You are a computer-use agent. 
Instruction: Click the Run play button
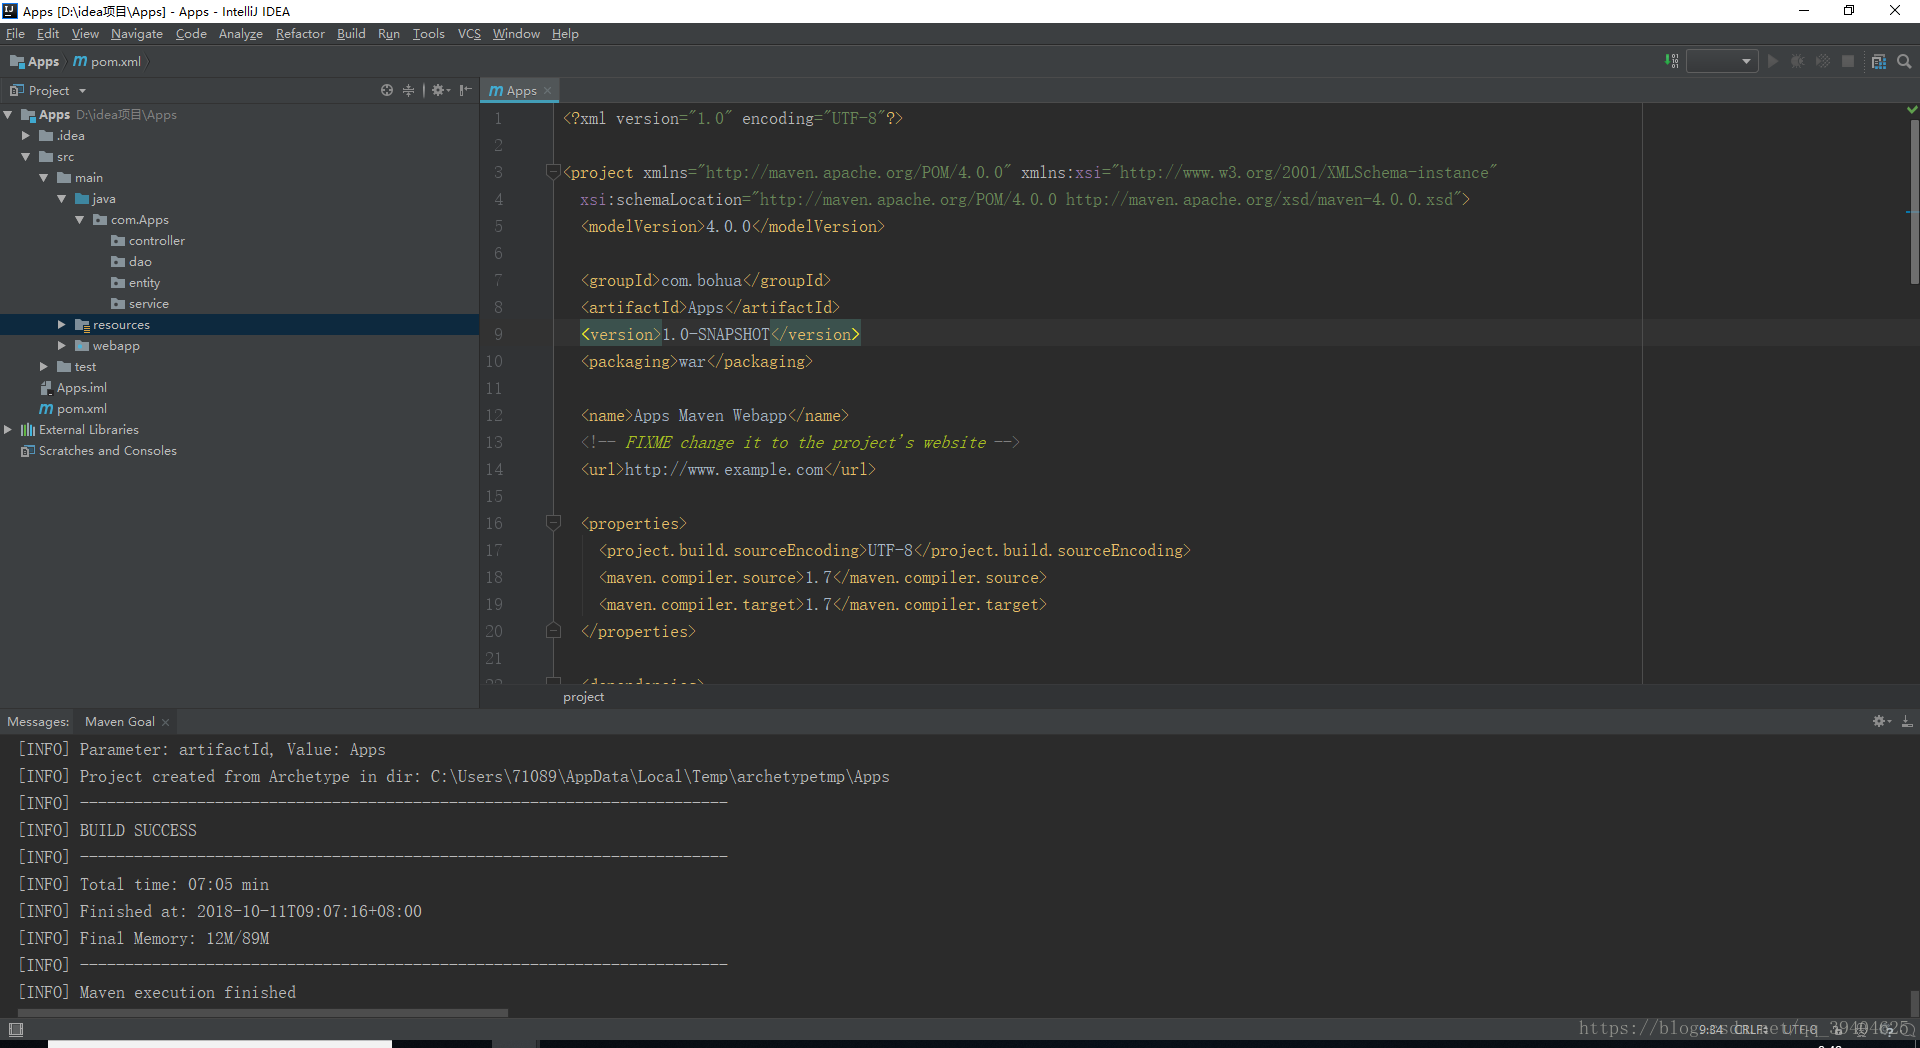pyautogui.click(x=1773, y=61)
